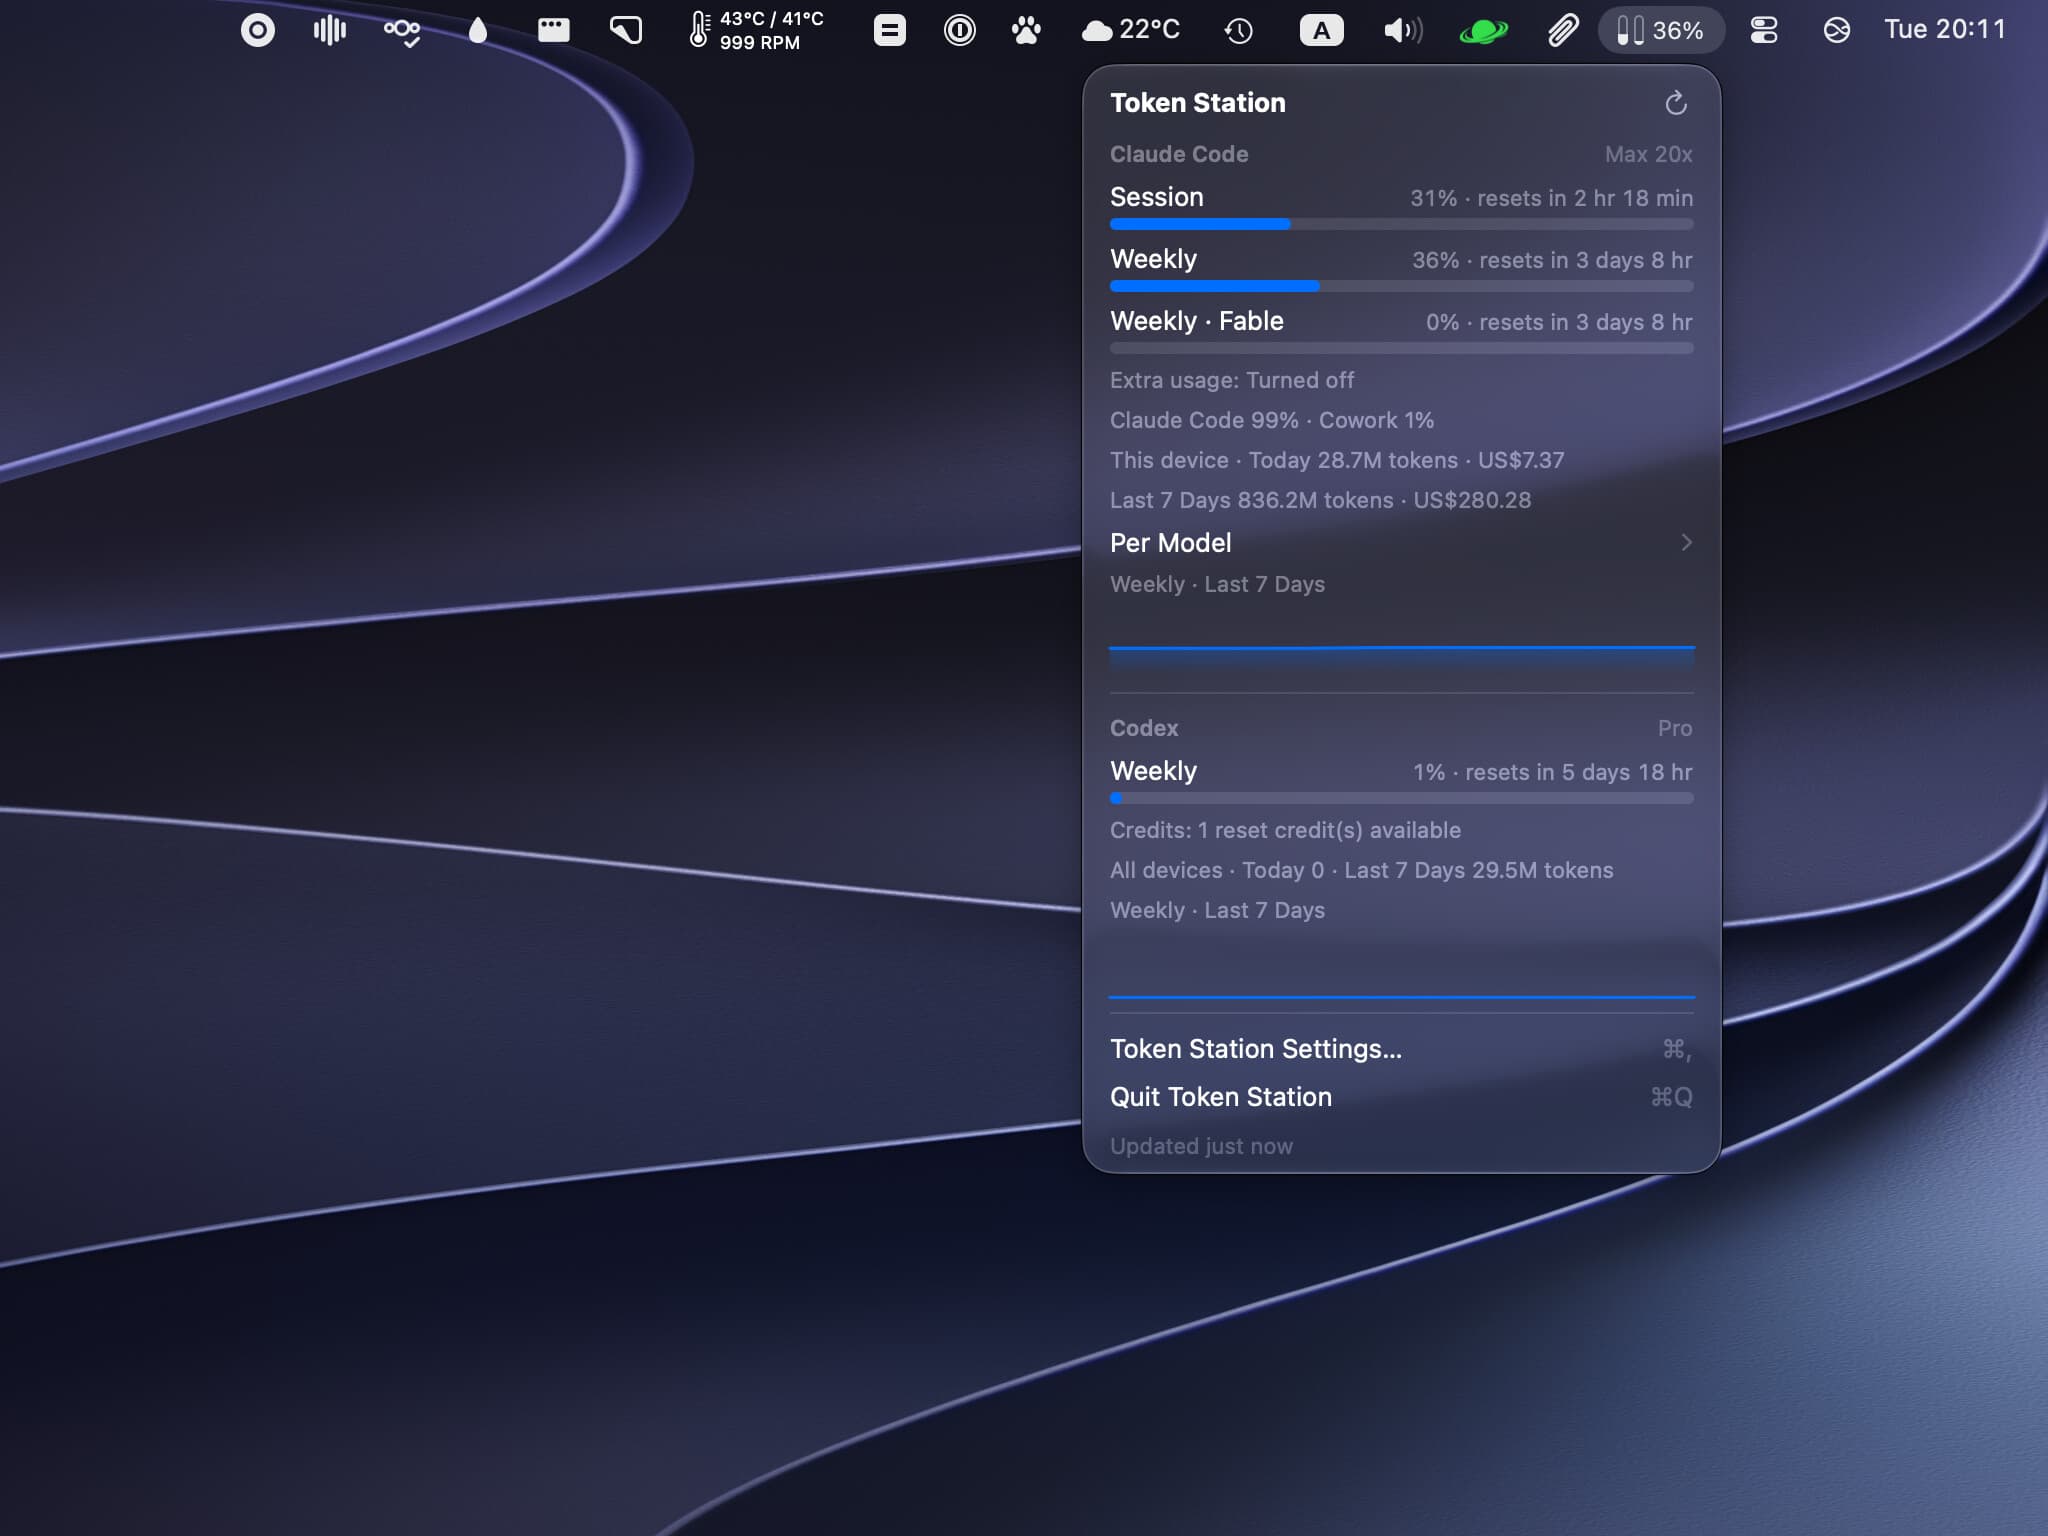Click the Claude Code Weekly 36% progress bar
Viewport: 2048px width, 1536px height.
pos(1401,287)
